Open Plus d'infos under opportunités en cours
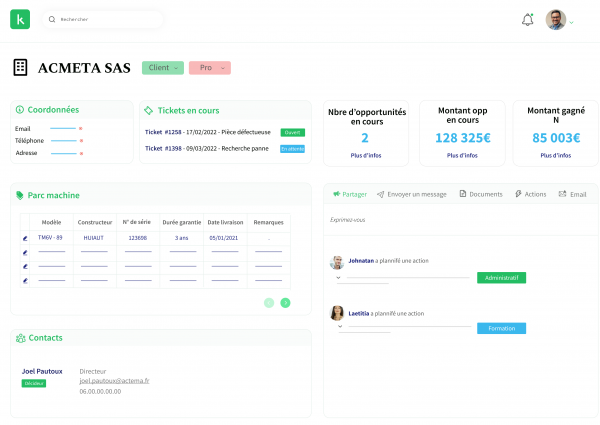The image size is (600, 425). [366, 155]
